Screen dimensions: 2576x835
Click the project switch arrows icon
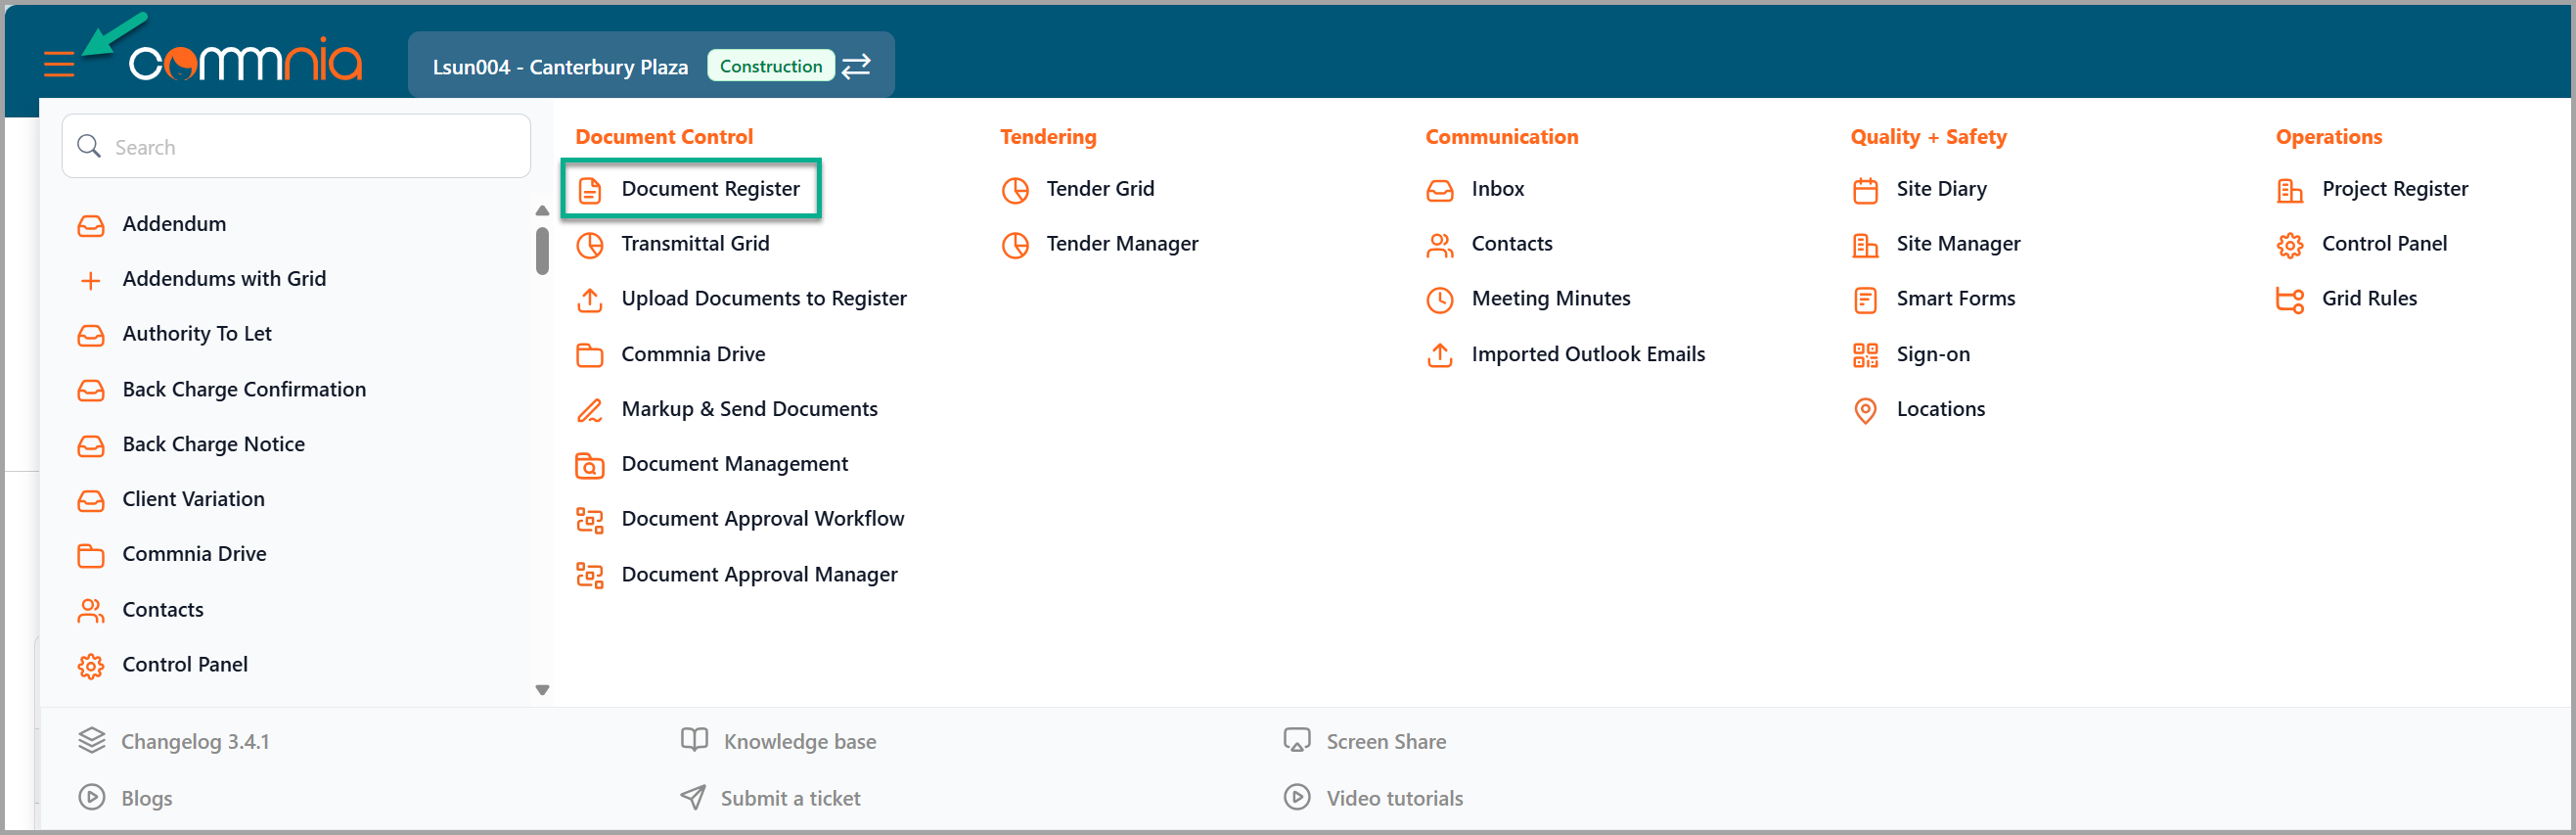click(x=856, y=67)
